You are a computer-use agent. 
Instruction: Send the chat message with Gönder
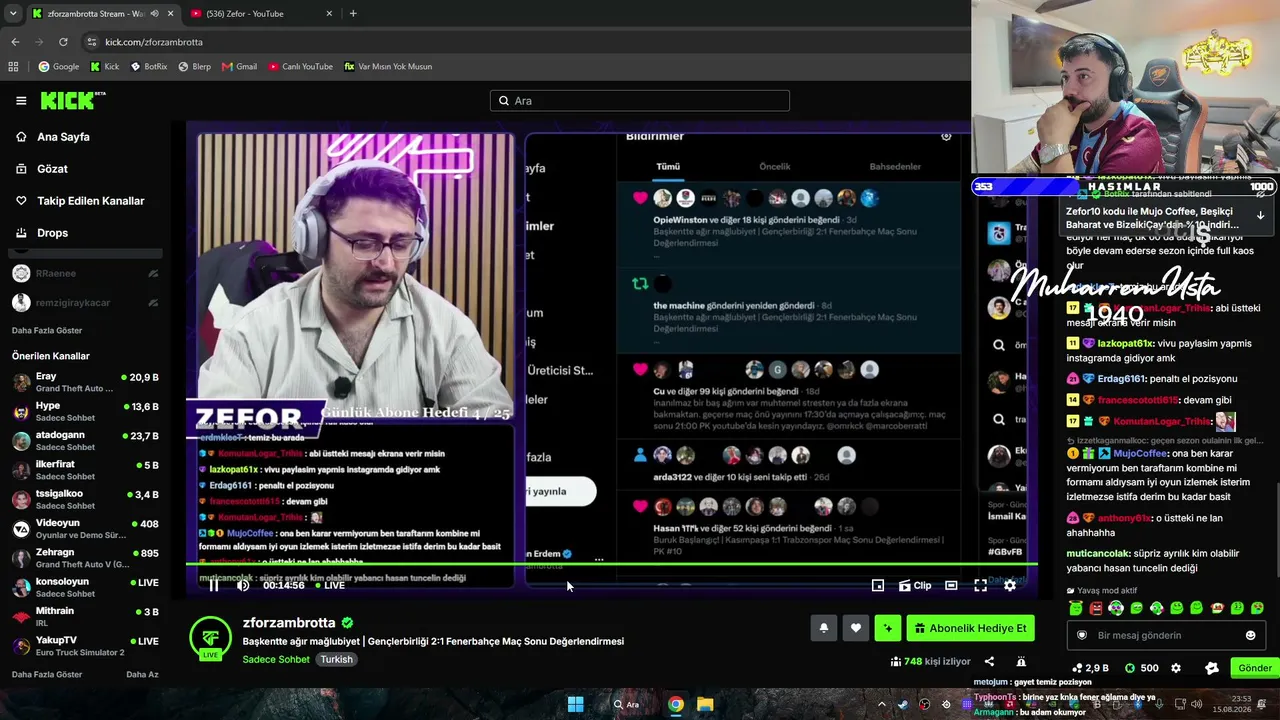pyautogui.click(x=1255, y=668)
